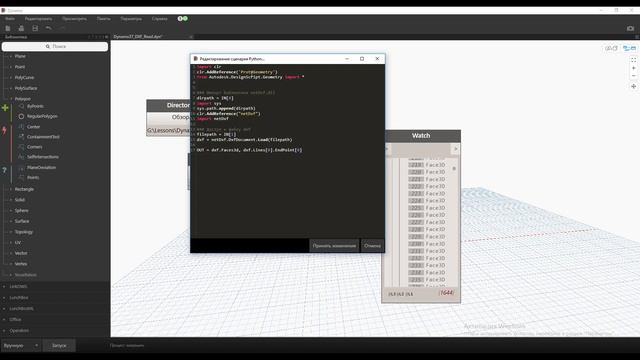Click the ByPoints node icon
The width and height of the screenshot is (640, 360).
click(21, 106)
